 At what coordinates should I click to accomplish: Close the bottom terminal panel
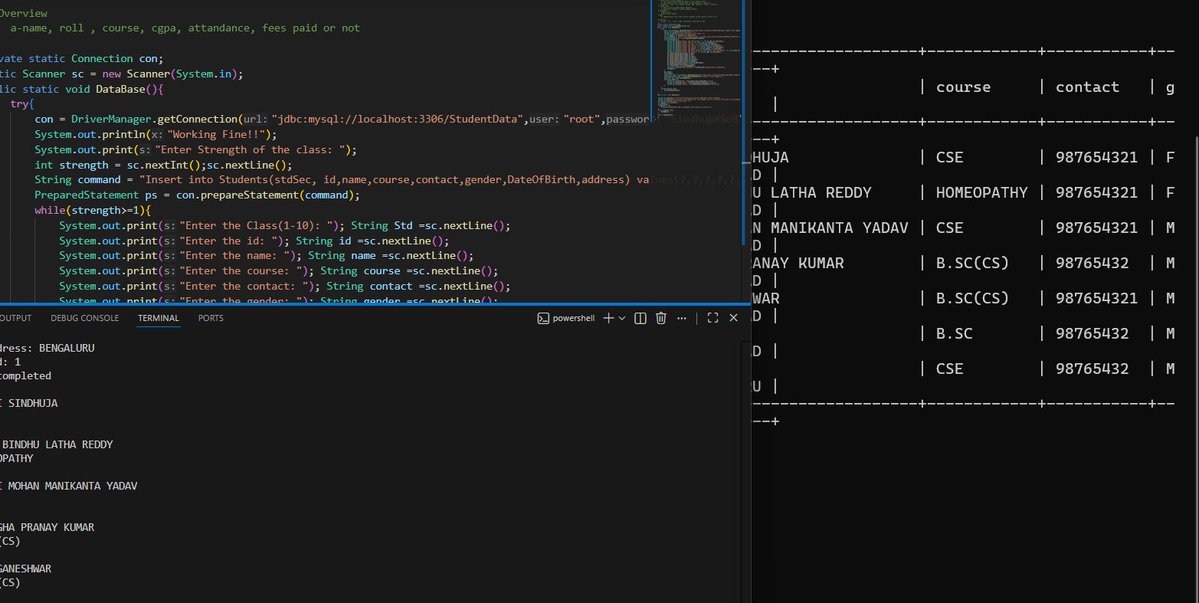(x=733, y=318)
